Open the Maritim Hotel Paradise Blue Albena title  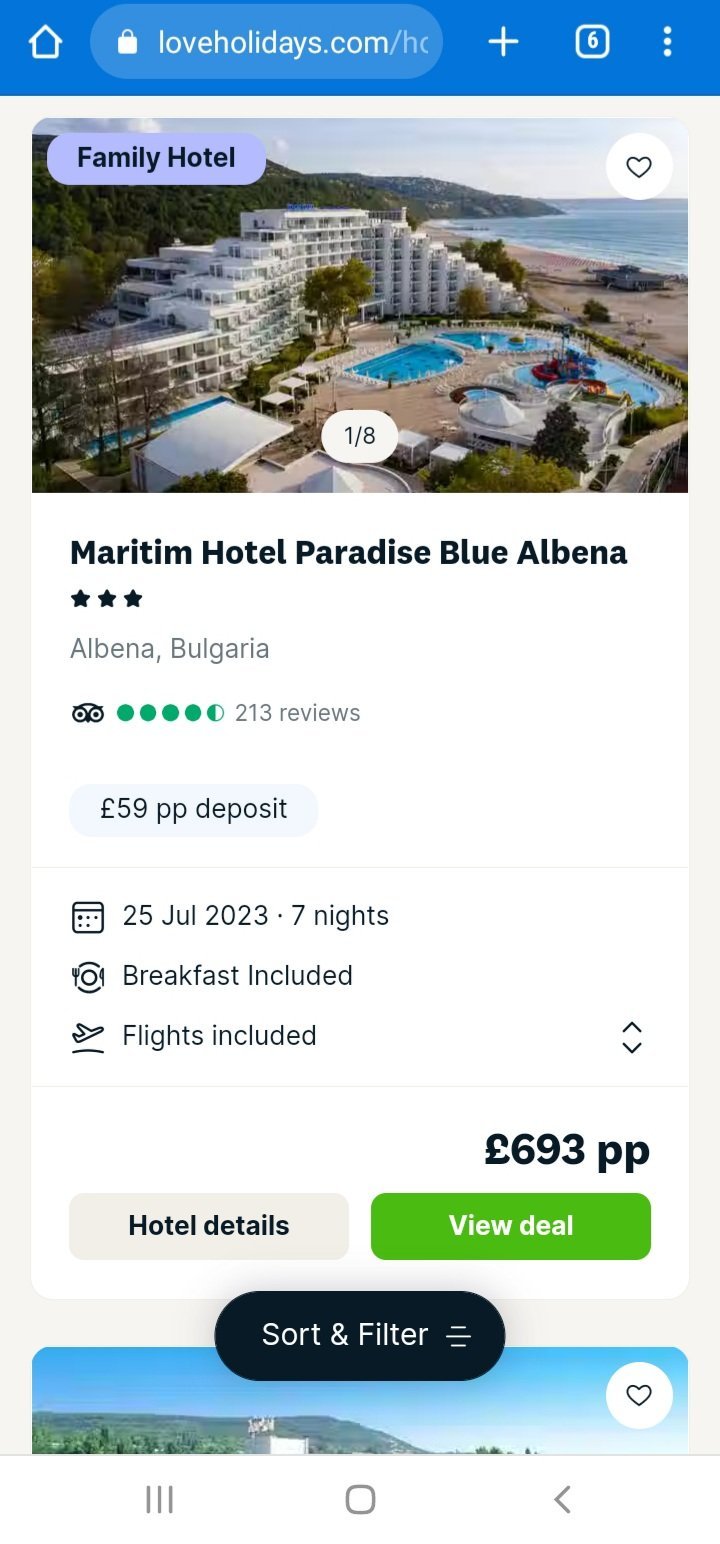point(349,552)
